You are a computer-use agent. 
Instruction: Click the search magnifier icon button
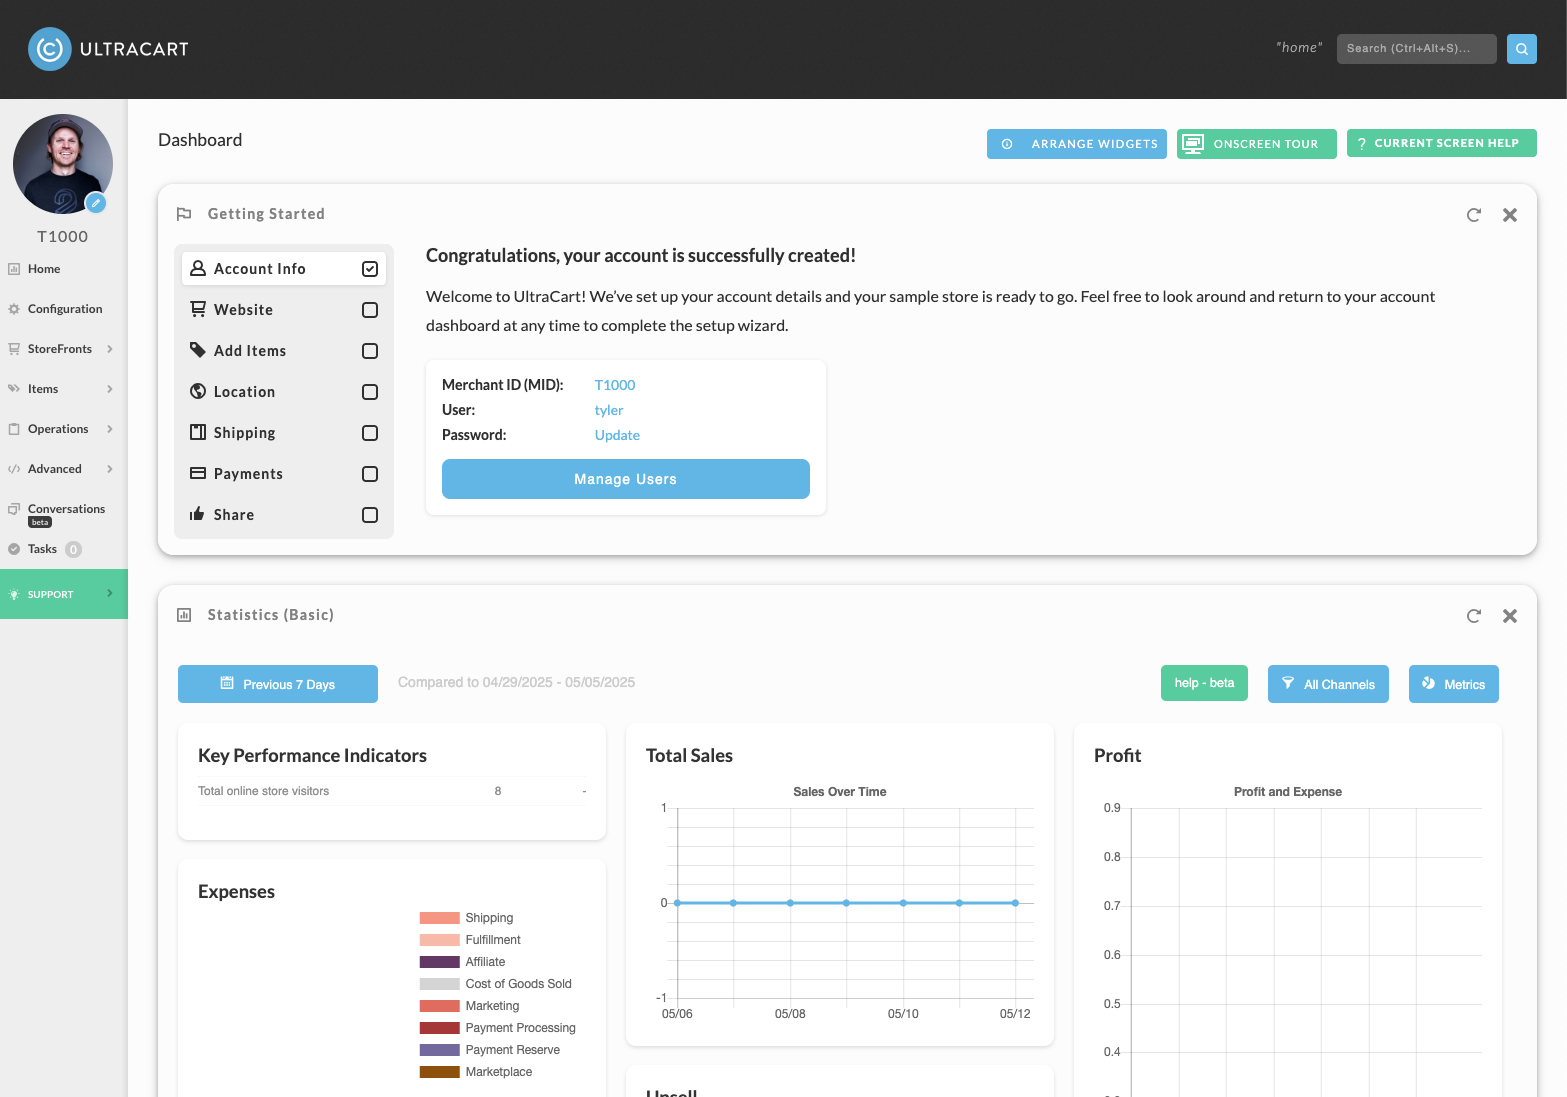tap(1521, 49)
